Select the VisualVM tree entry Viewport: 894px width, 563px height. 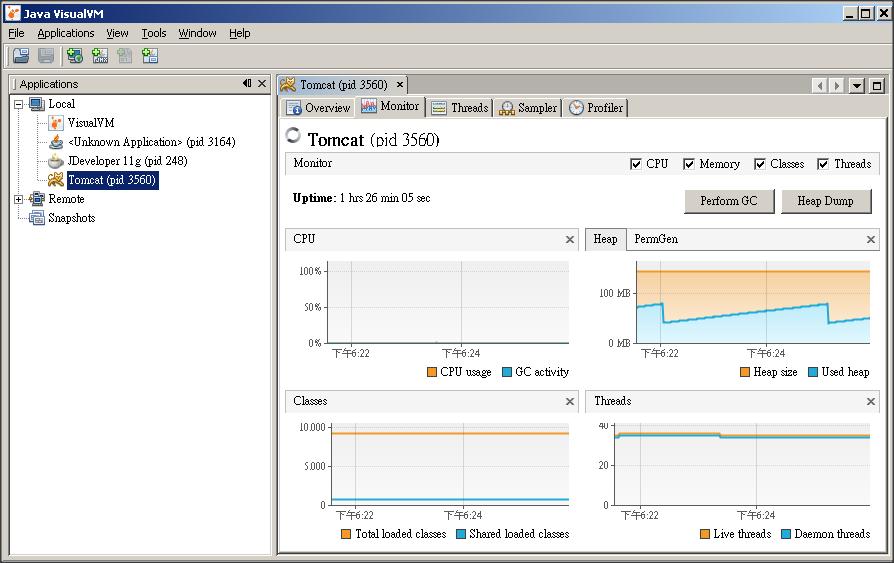(x=91, y=123)
